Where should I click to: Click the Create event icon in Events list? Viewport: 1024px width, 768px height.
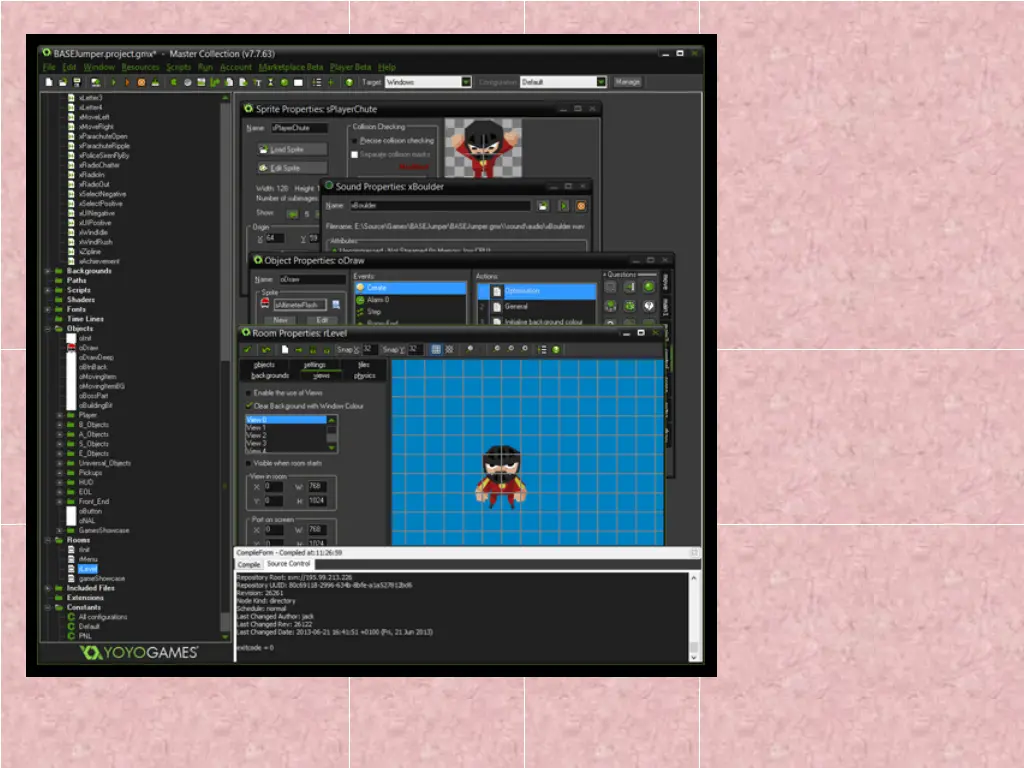[360, 288]
